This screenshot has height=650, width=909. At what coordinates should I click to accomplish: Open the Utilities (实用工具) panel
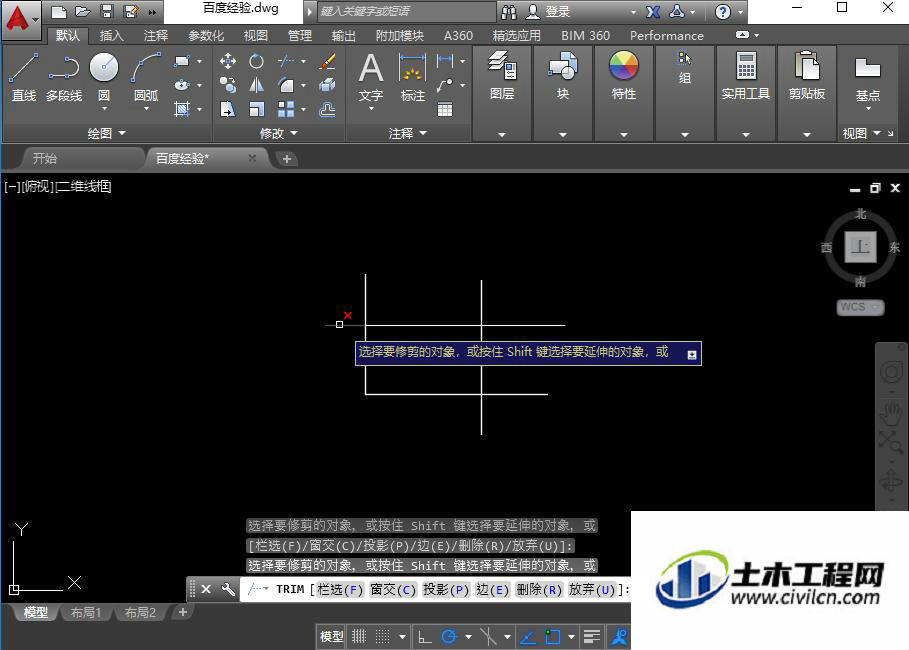pyautogui.click(x=746, y=75)
